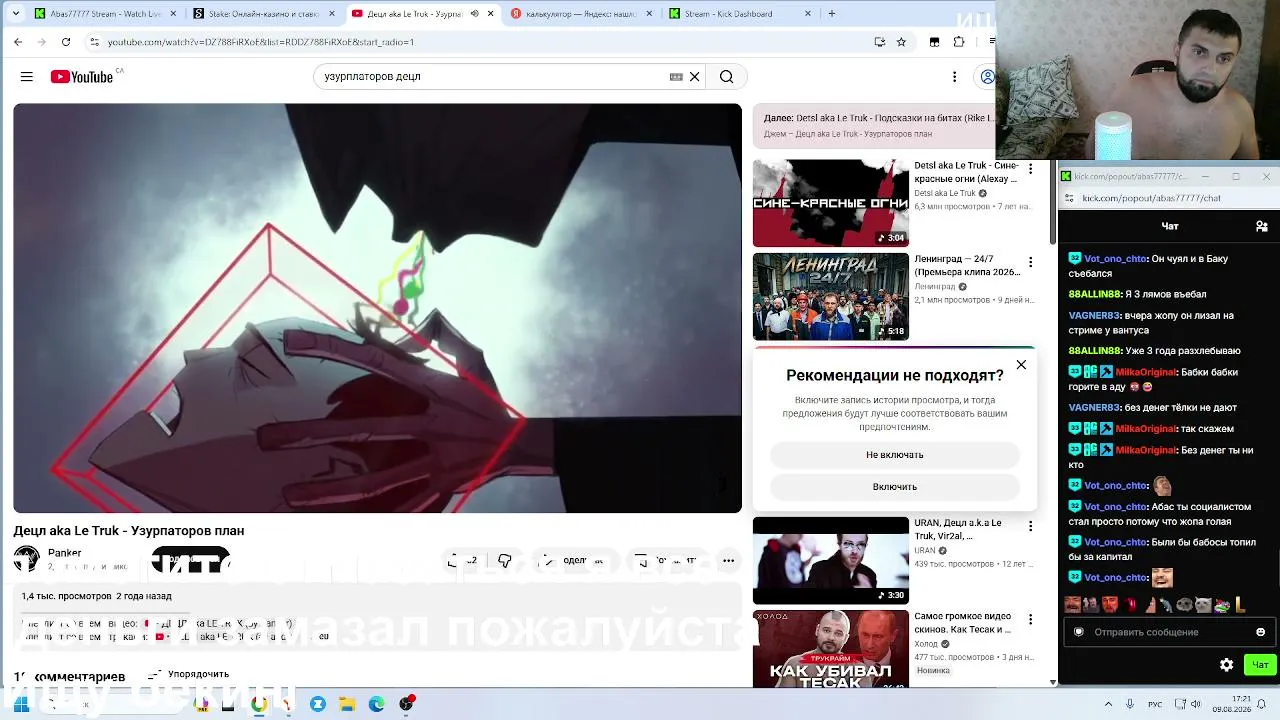Clear the YouTube search query with X

tap(695, 77)
